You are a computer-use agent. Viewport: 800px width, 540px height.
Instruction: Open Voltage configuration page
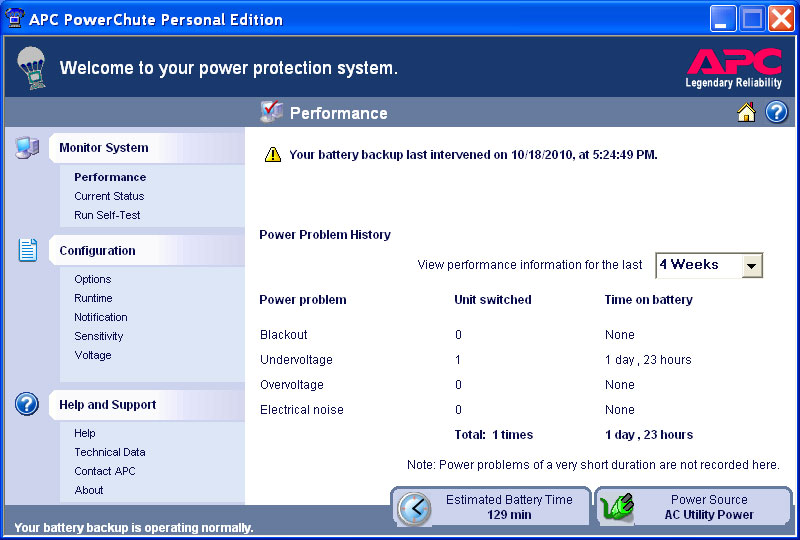pyautogui.click(x=93, y=355)
